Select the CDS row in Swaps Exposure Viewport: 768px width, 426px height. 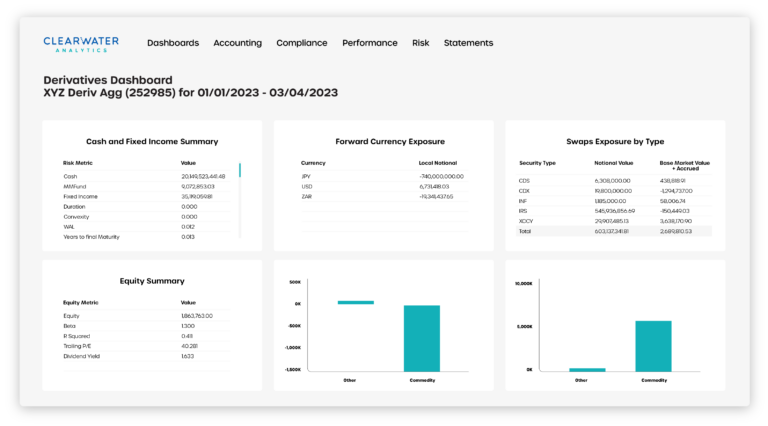click(x=613, y=180)
